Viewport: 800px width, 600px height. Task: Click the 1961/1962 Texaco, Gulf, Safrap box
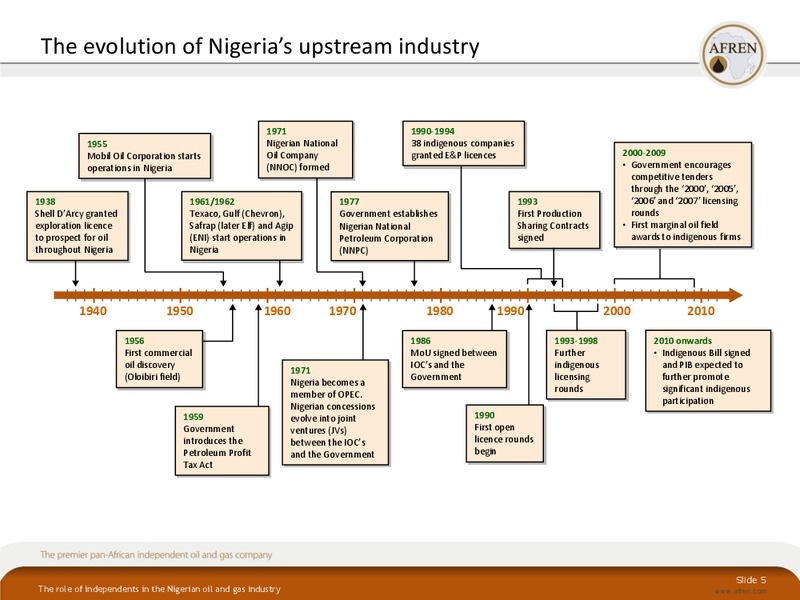(242, 226)
